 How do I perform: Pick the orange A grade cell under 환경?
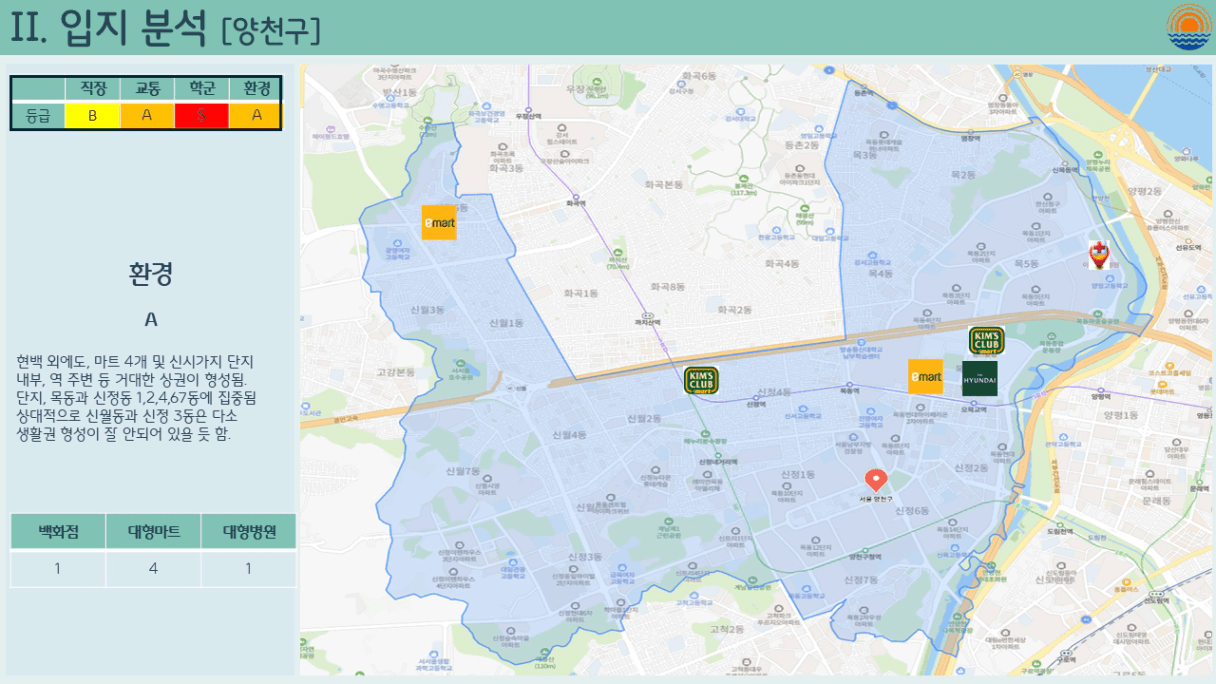pyautogui.click(x=256, y=115)
